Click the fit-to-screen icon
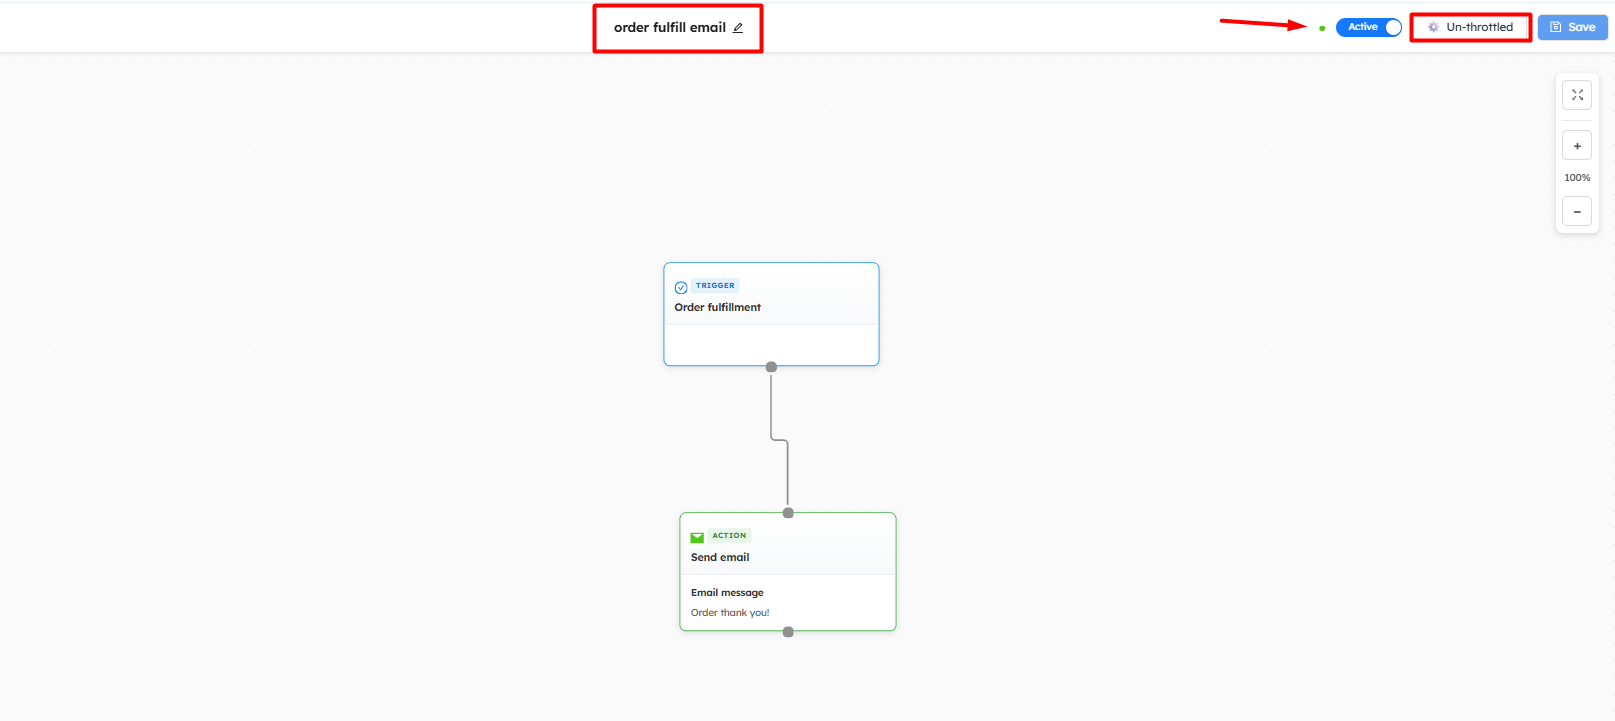 pos(1577,95)
